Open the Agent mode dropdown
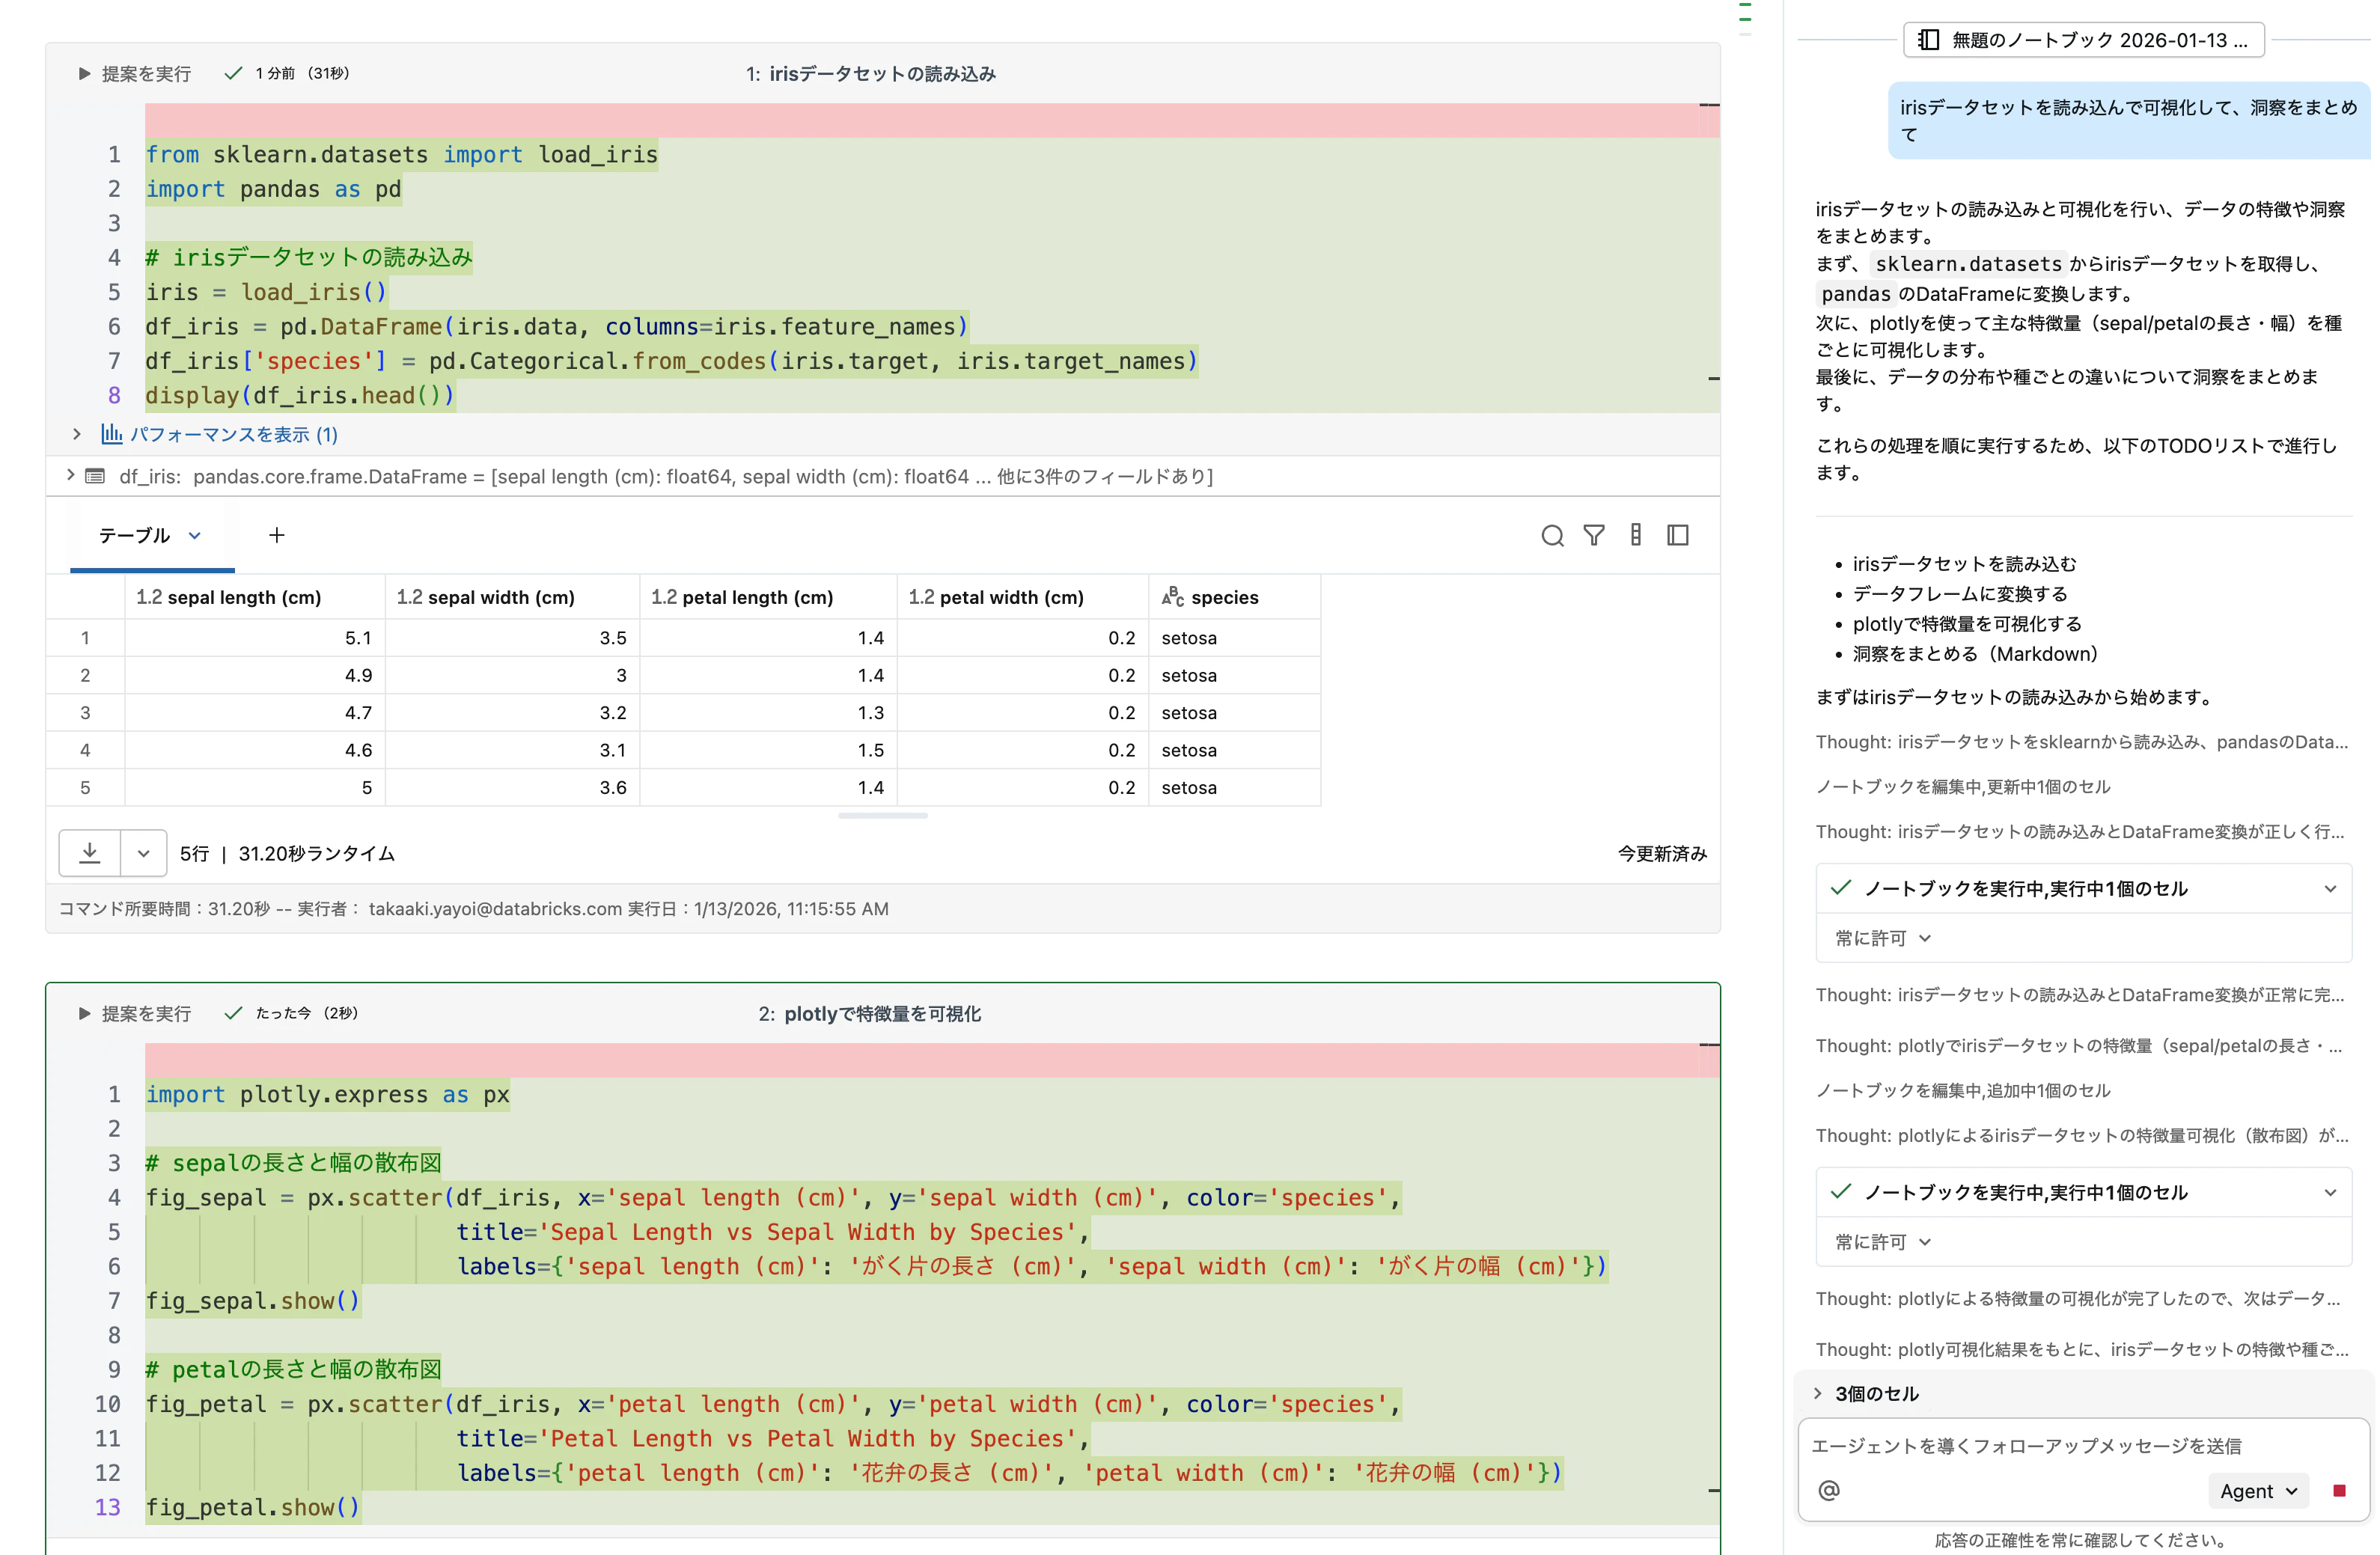 click(2257, 1490)
